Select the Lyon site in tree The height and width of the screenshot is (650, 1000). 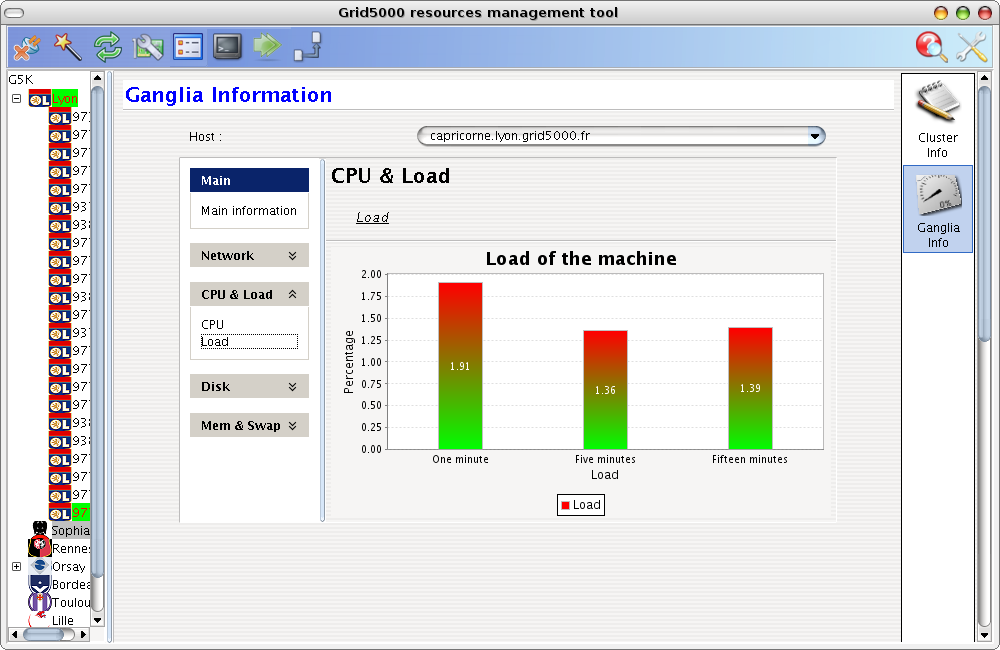[64, 99]
